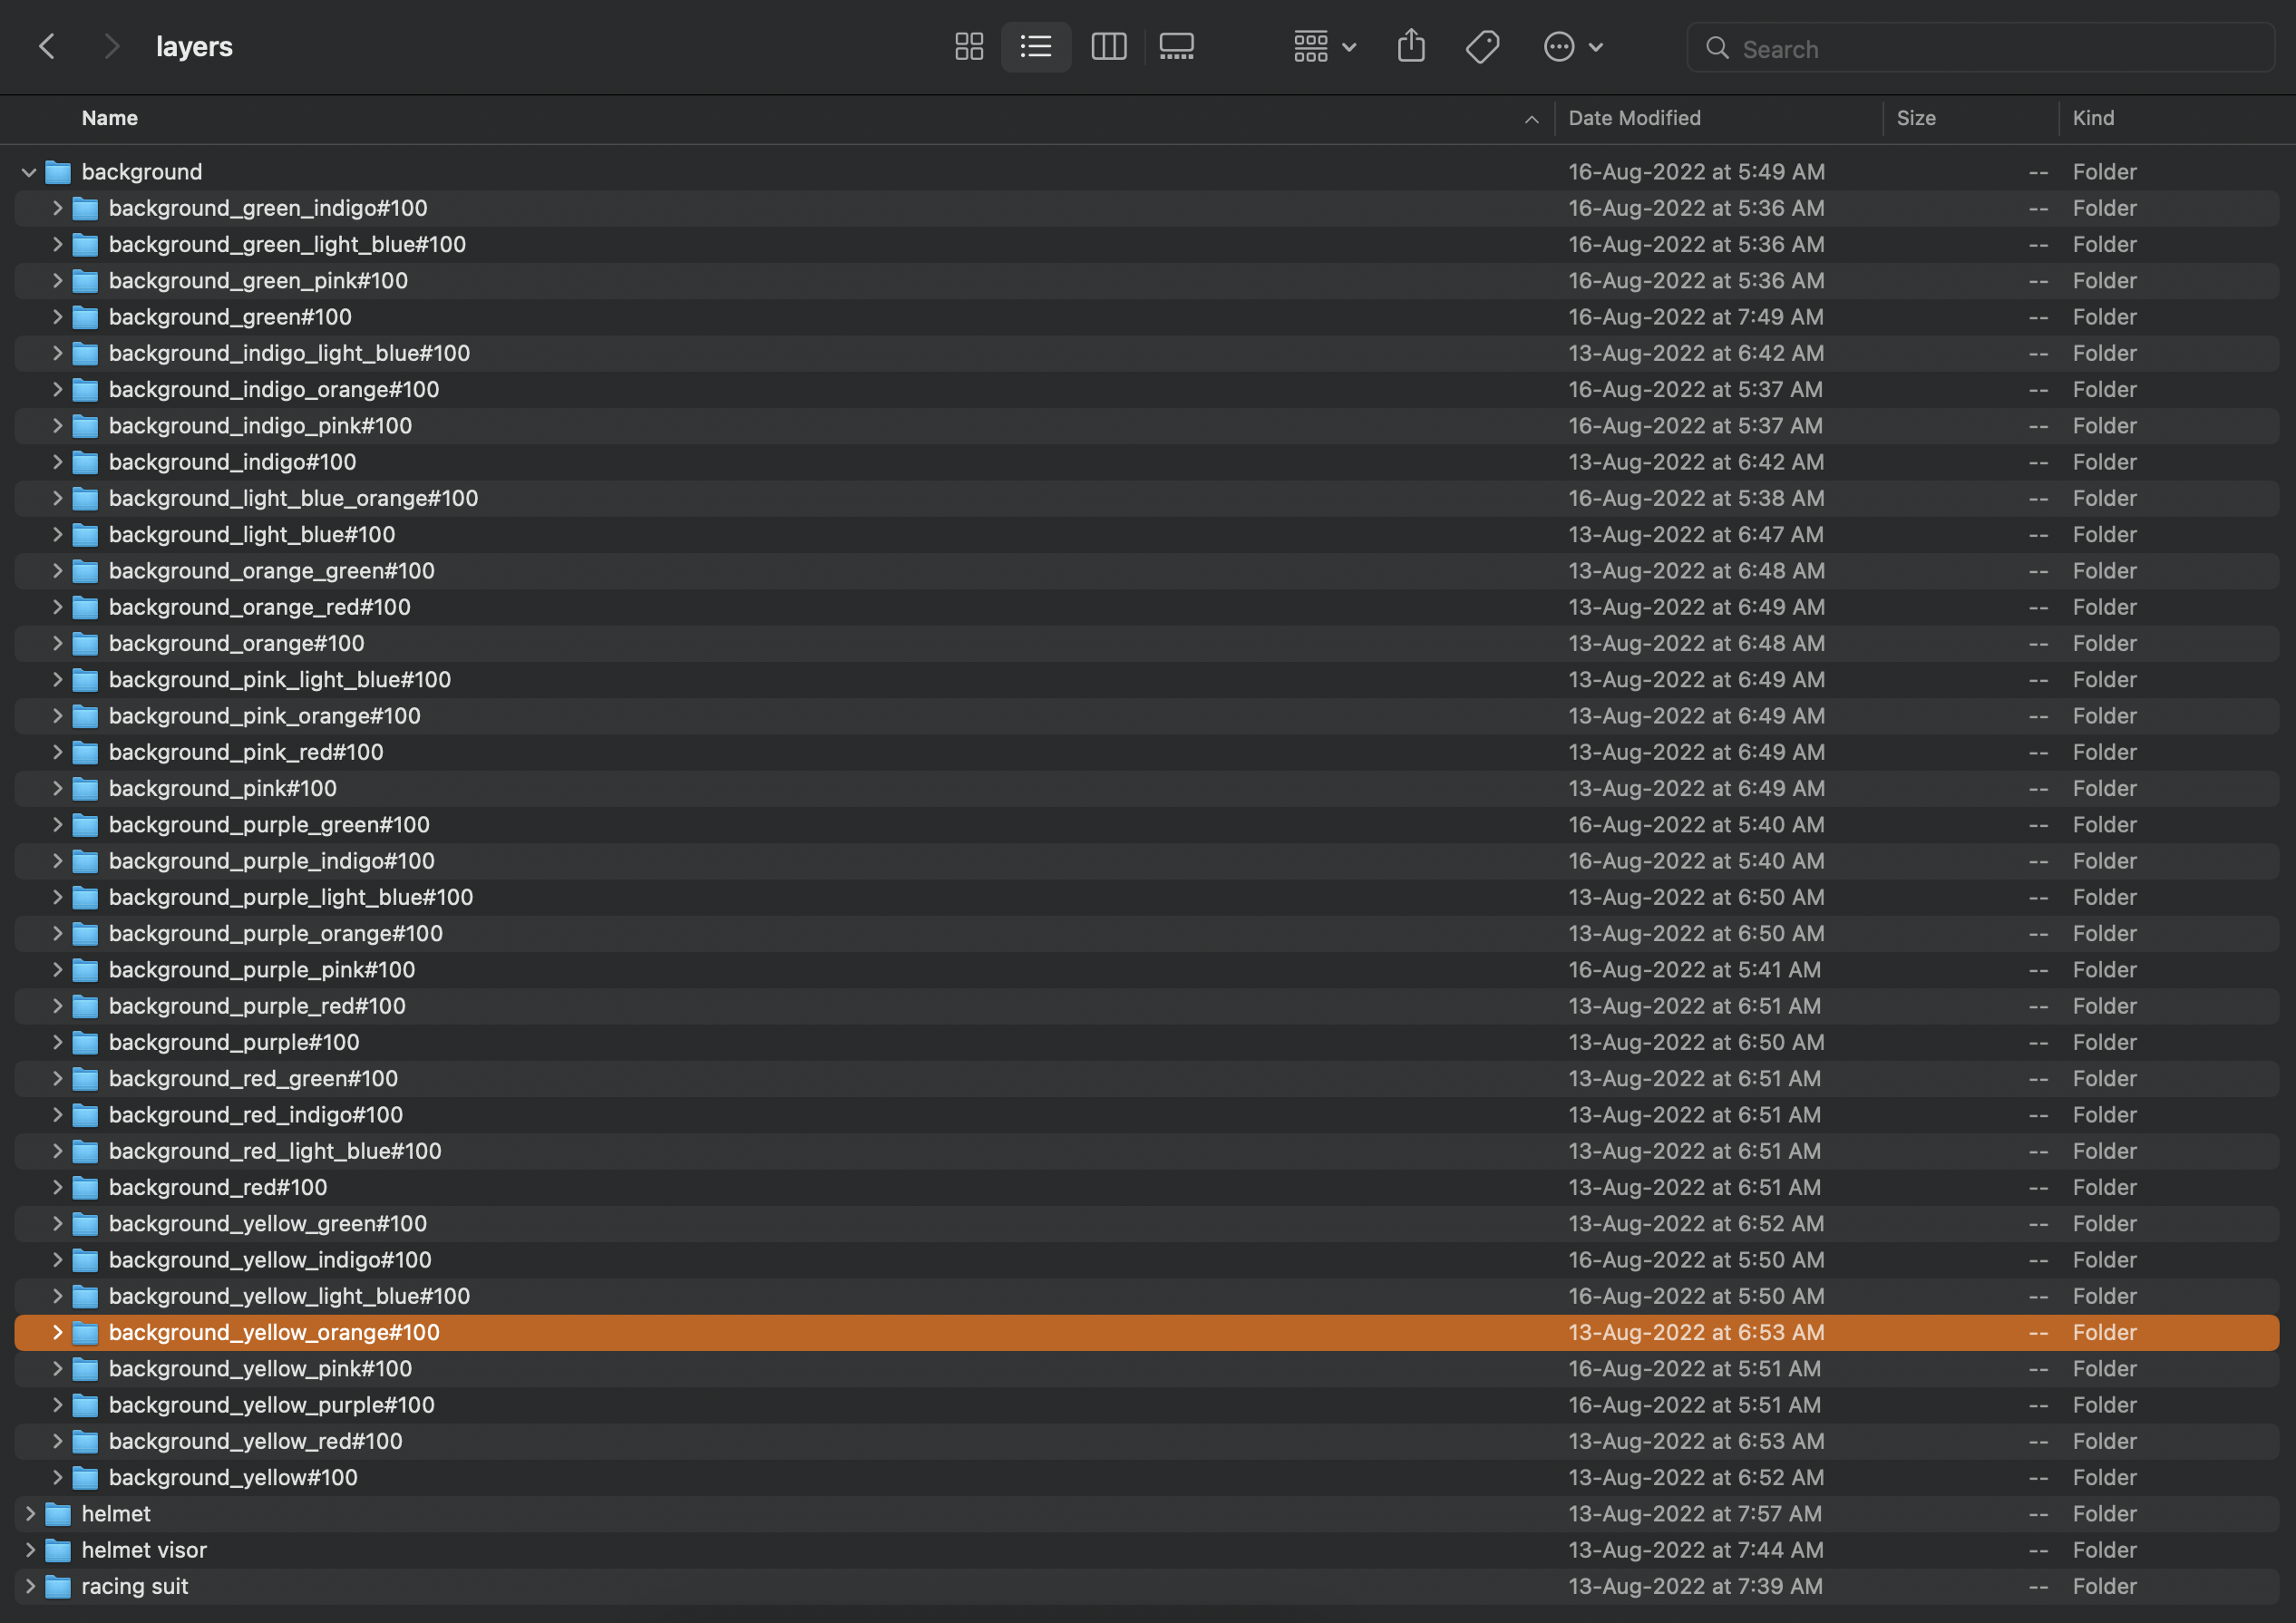Viewport: 2296px width, 1623px height.
Task: Select background_yellow_purple#100 row
Action: click(x=1147, y=1405)
